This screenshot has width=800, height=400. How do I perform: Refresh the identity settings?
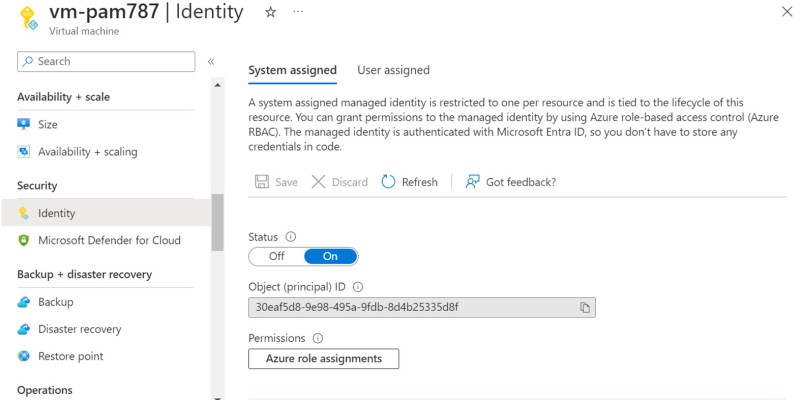coord(410,182)
